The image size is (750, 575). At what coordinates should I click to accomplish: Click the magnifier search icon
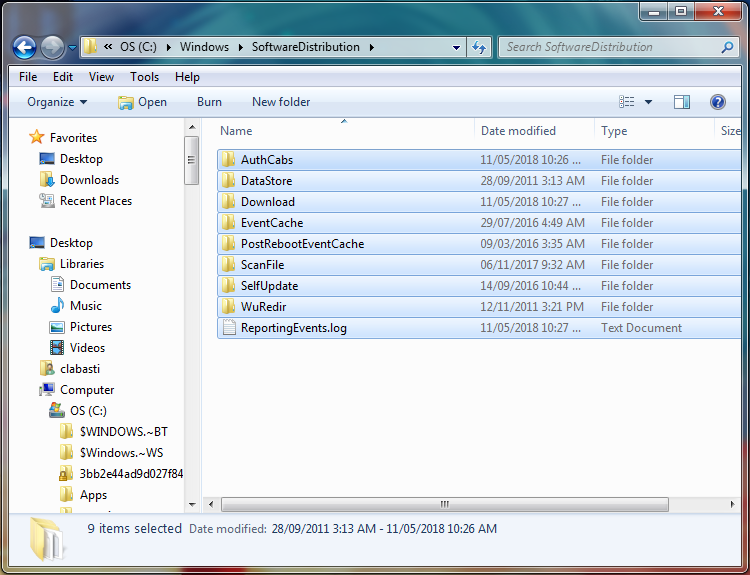(x=728, y=47)
